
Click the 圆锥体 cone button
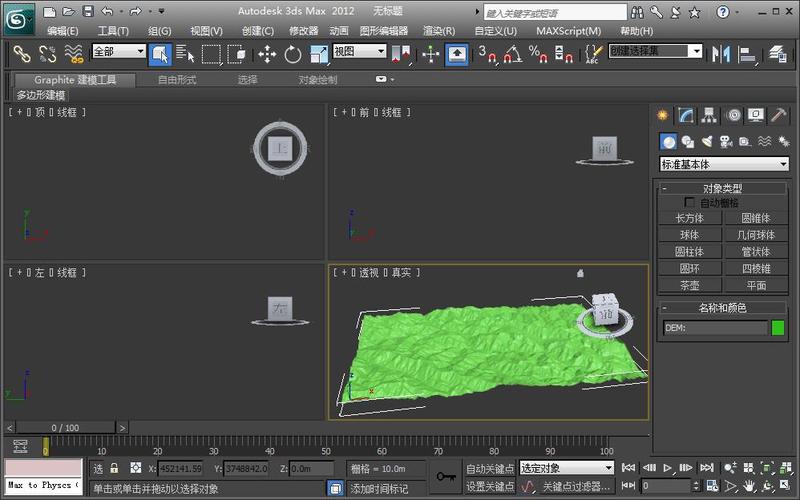coord(756,218)
